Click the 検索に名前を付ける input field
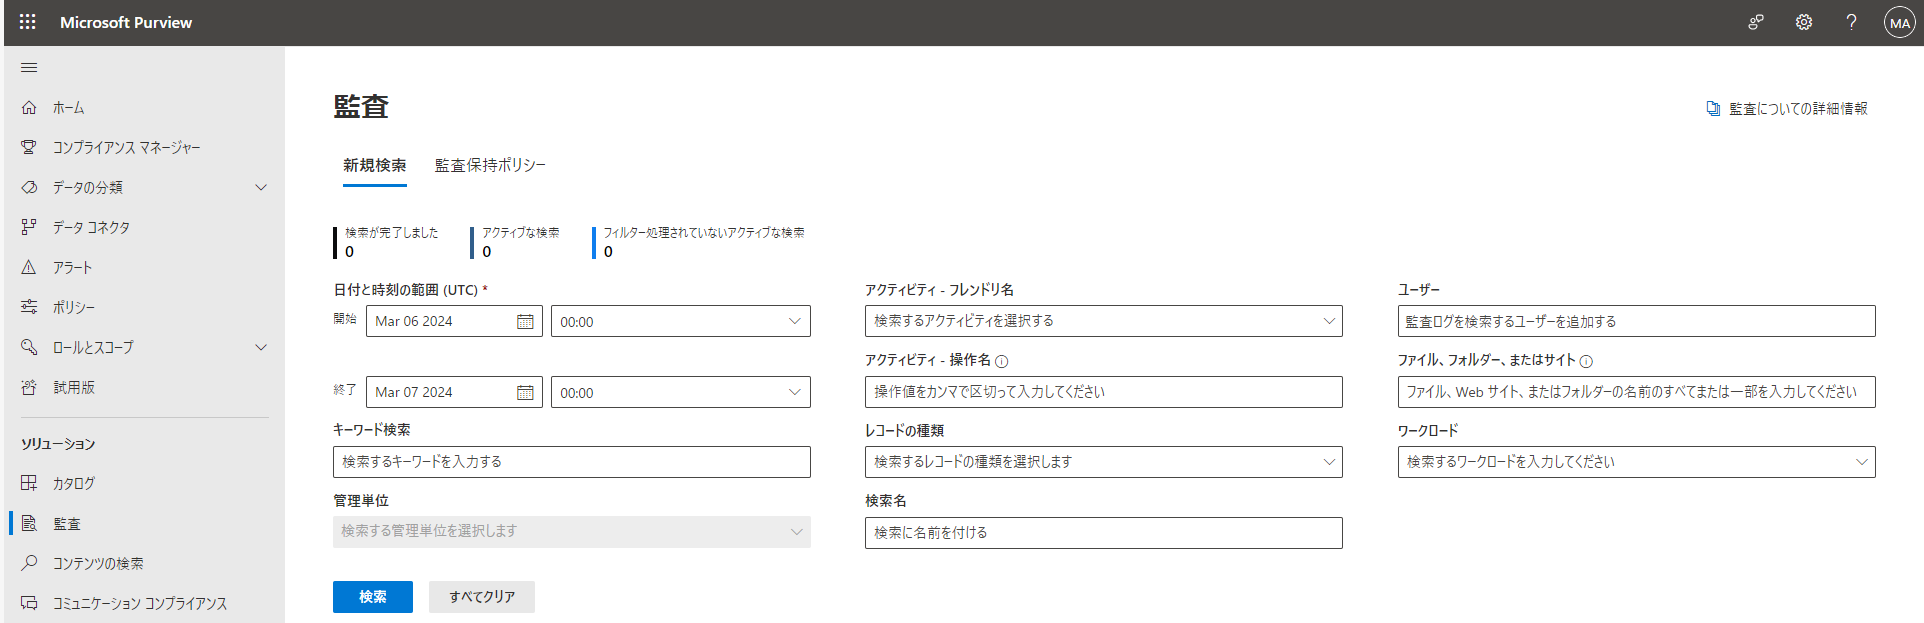This screenshot has width=1924, height=623. click(x=1104, y=533)
